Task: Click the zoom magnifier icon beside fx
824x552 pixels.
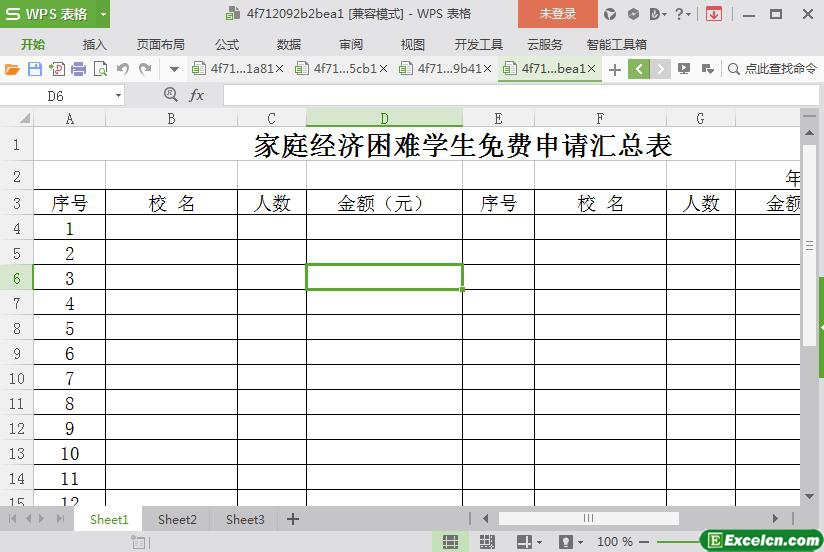Action: (x=170, y=95)
